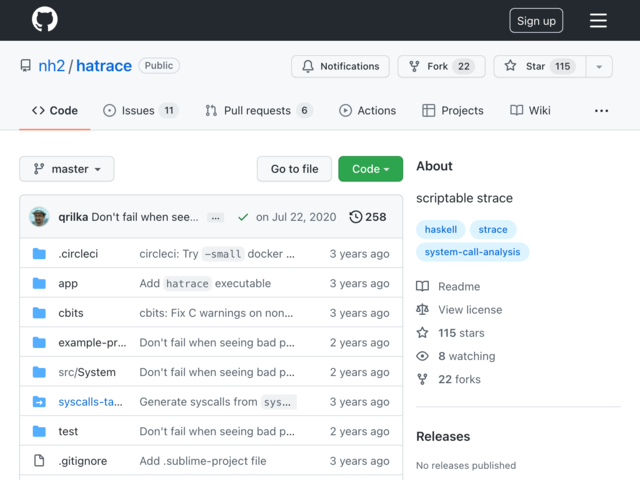Open the qrilka author link
This screenshot has height=480, width=640.
tap(73, 217)
